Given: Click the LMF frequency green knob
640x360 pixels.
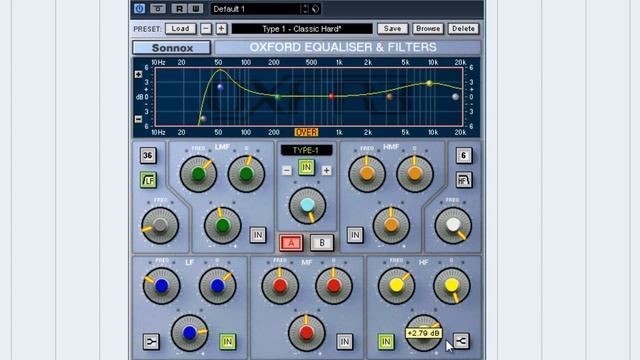Looking at the screenshot, I should point(198,174).
